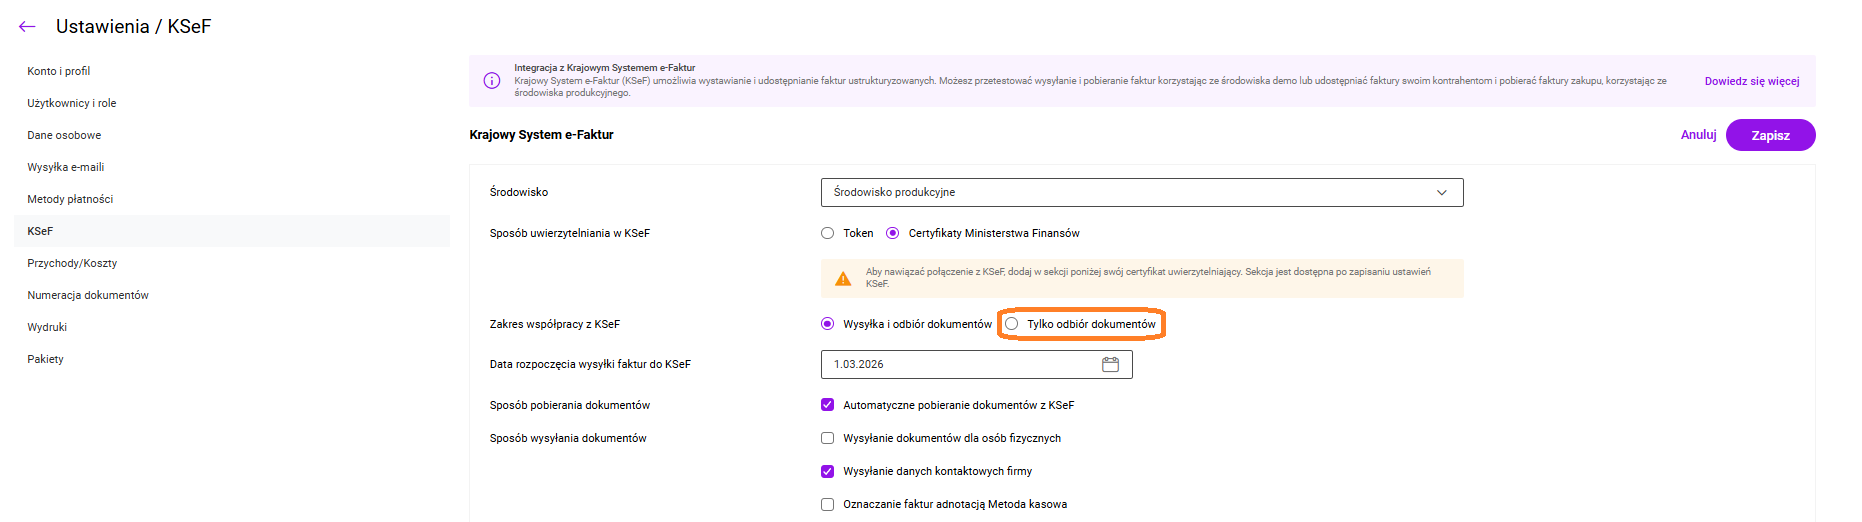
Task: Go to Użytkownicy i role section
Action: (x=72, y=104)
